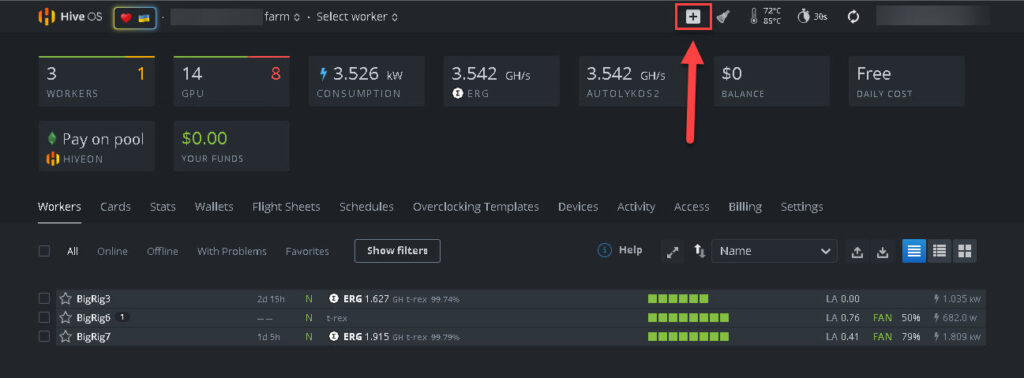Toggle the sort direction arrows icon
The image size is (1024, 378).
point(699,251)
